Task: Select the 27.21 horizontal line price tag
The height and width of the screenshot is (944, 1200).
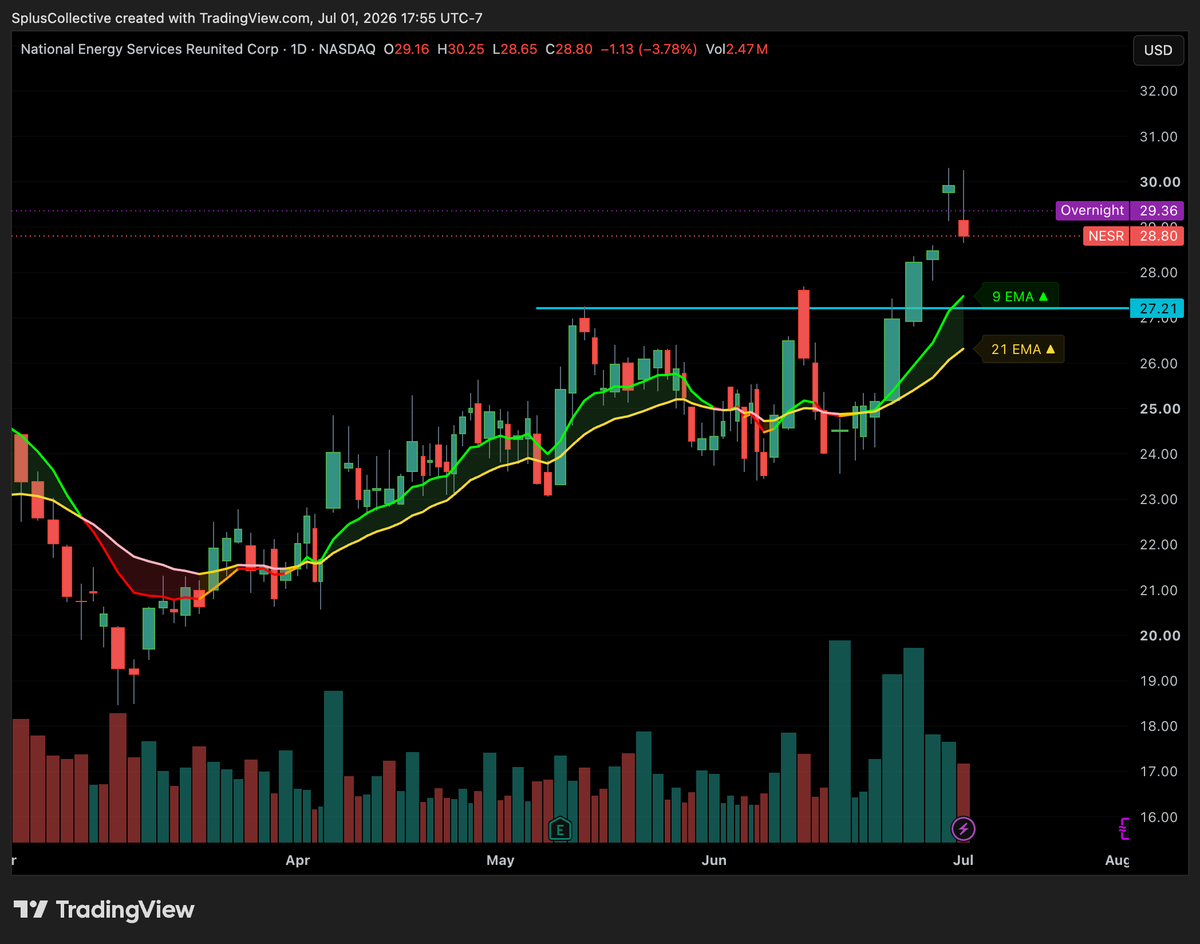Action: click(1157, 308)
